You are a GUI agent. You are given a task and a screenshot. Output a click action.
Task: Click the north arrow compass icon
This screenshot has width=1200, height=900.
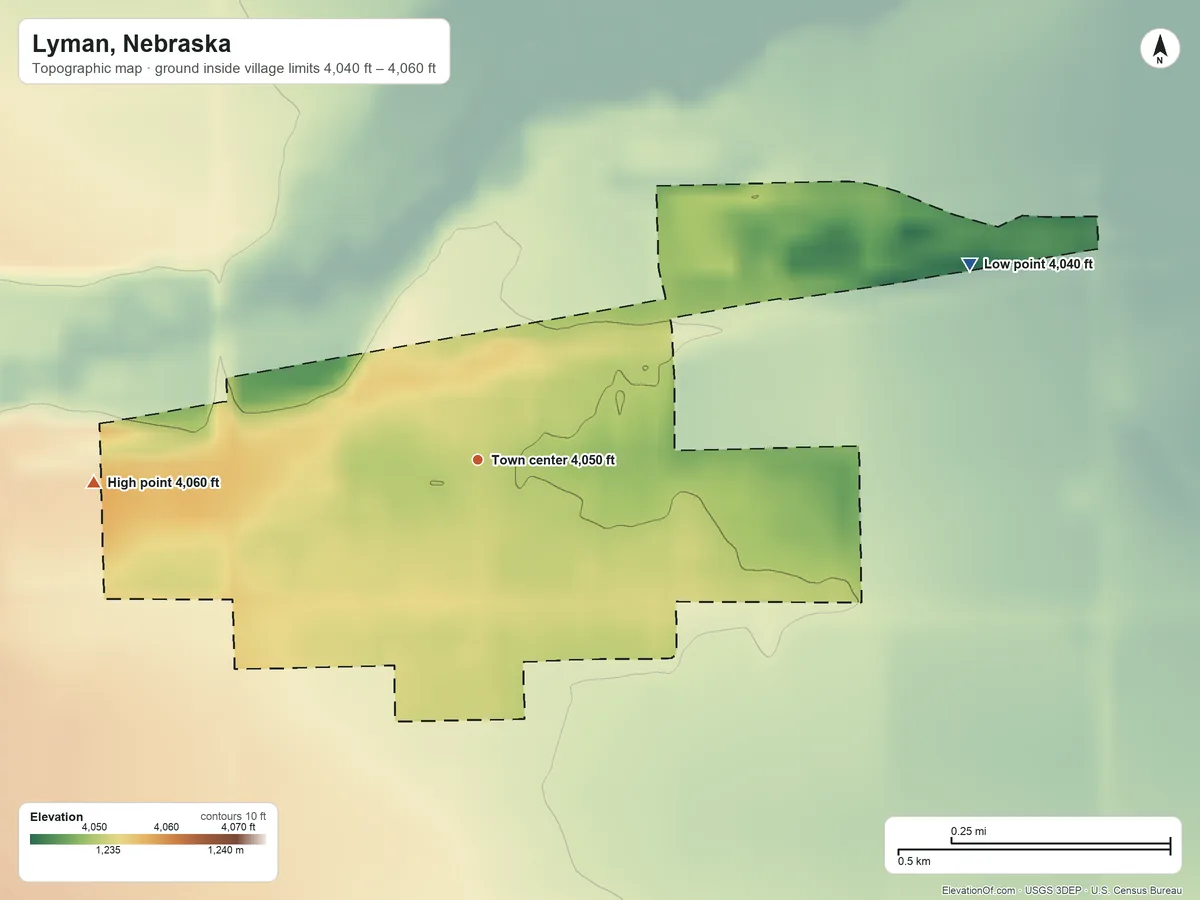[1159, 49]
